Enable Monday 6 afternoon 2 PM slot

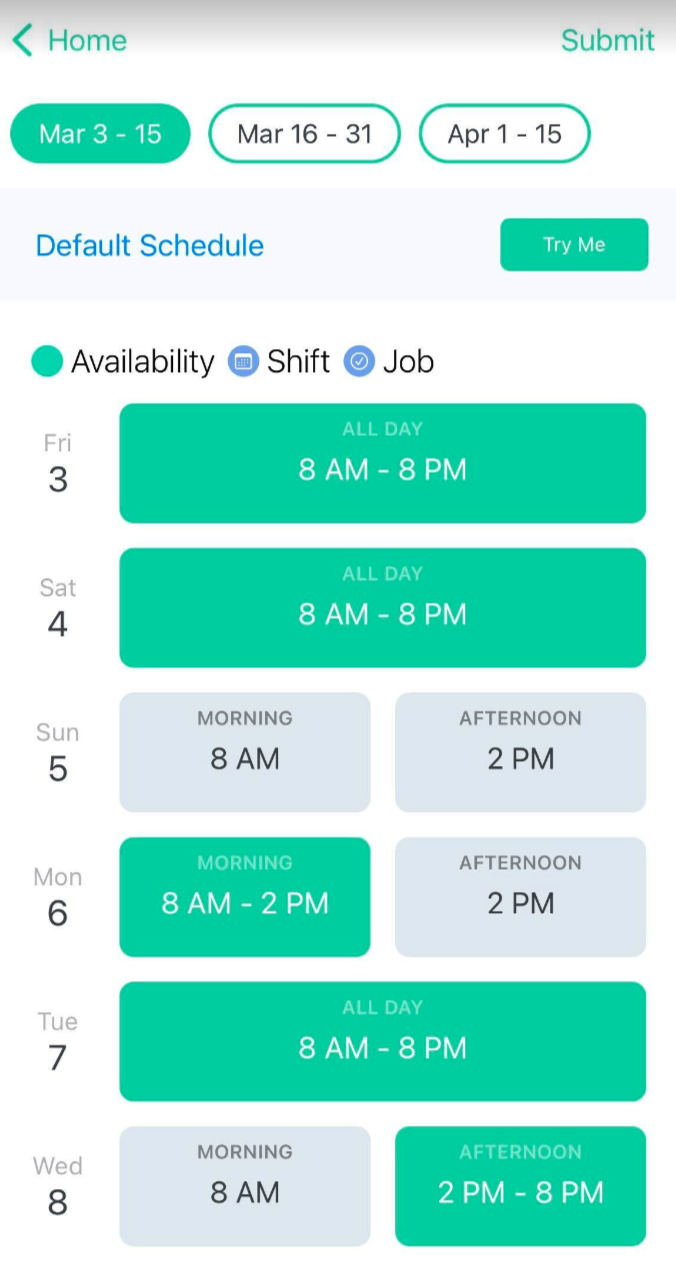(x=520, y=897)
